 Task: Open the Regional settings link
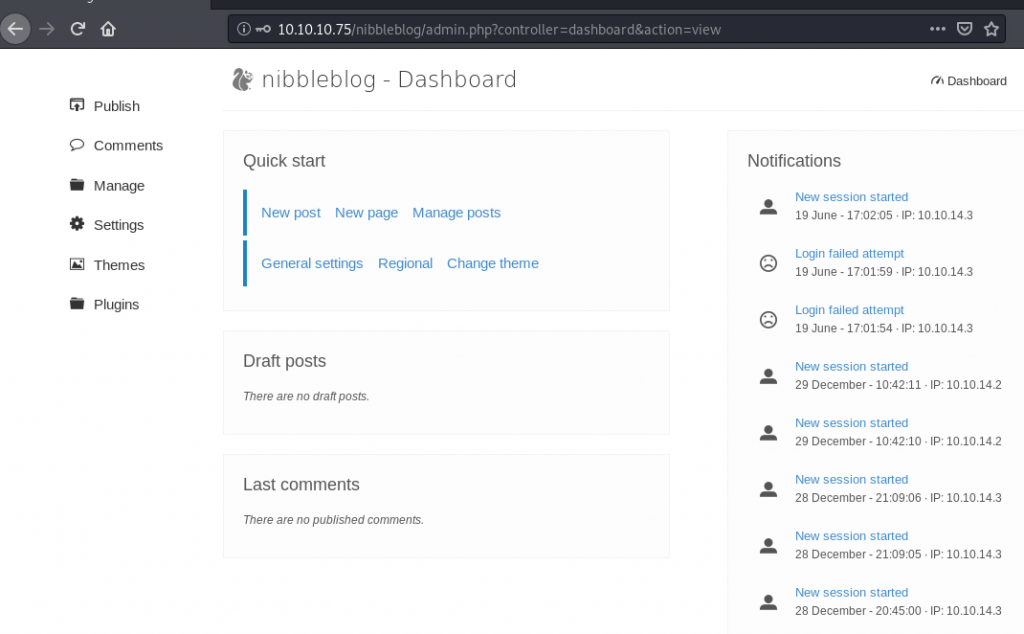pos(405,263)
